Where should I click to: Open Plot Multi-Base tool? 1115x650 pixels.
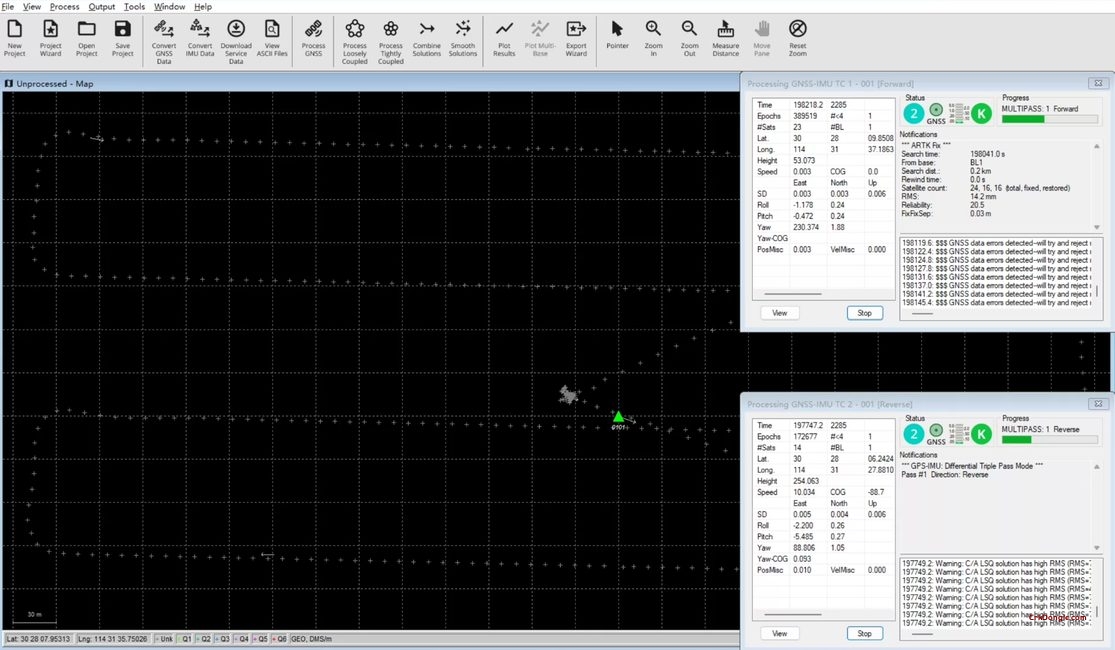click(x=540, y=38)
